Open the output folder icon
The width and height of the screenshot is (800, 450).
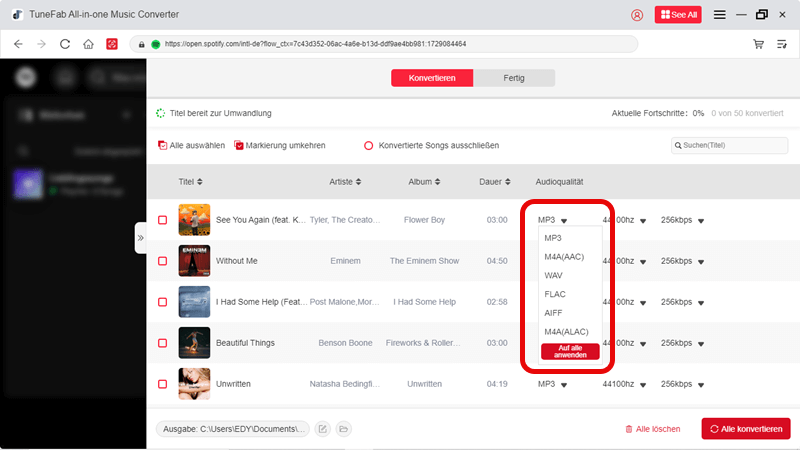tap(343, 429)
